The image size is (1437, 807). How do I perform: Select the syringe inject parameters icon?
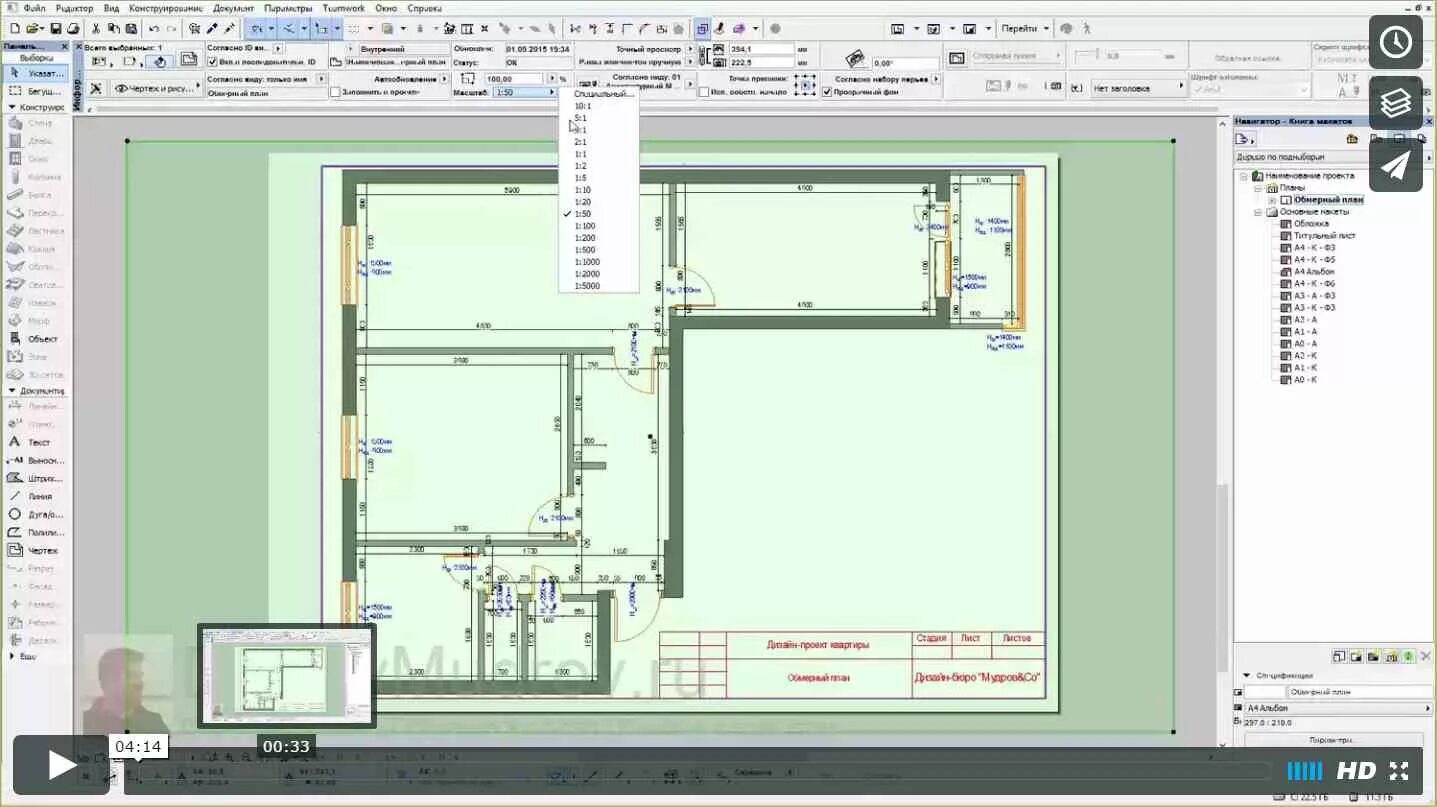pyautogui.click(x=230, y=28)
